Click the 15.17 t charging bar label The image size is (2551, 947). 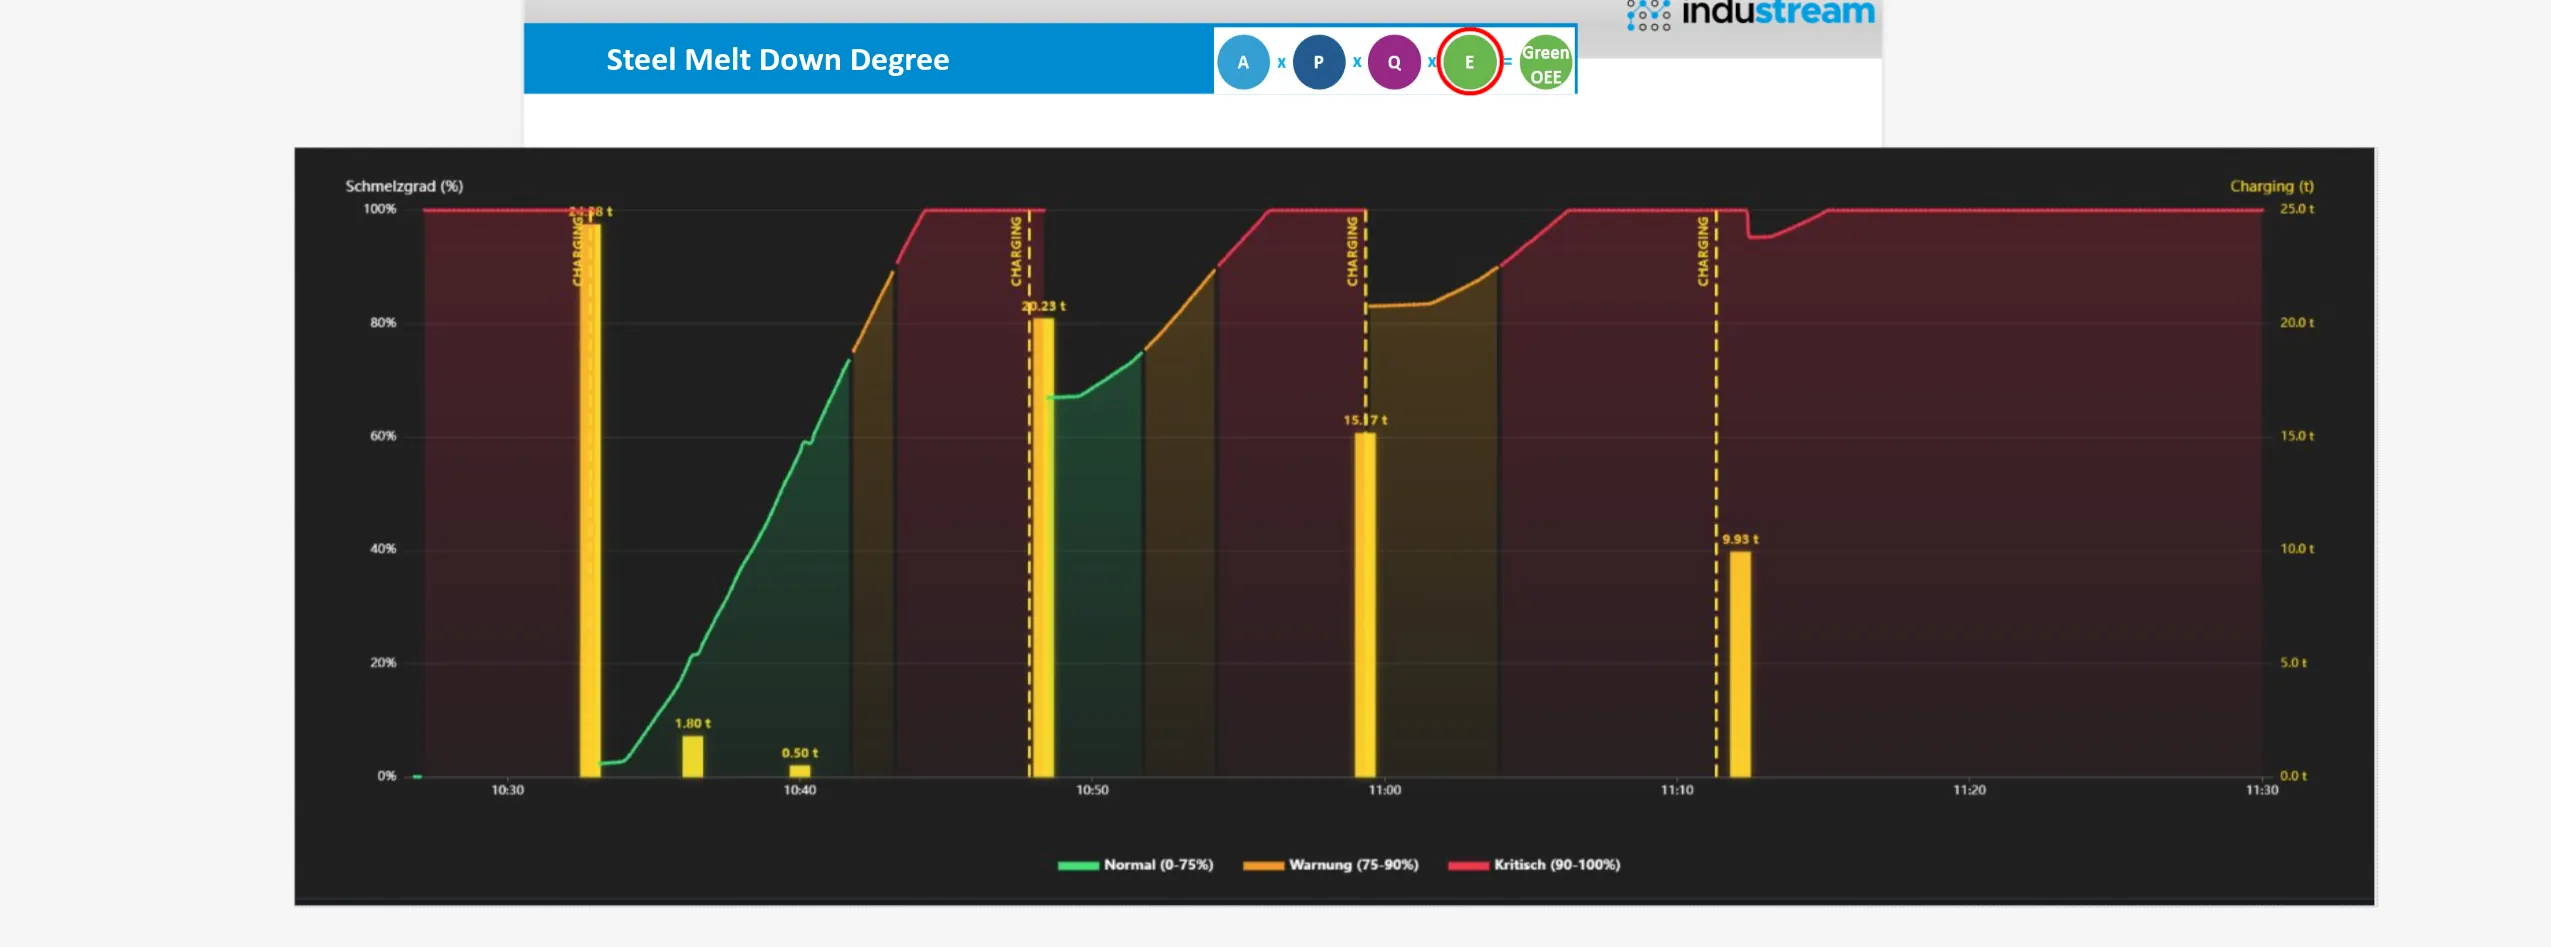[1367, 420]
